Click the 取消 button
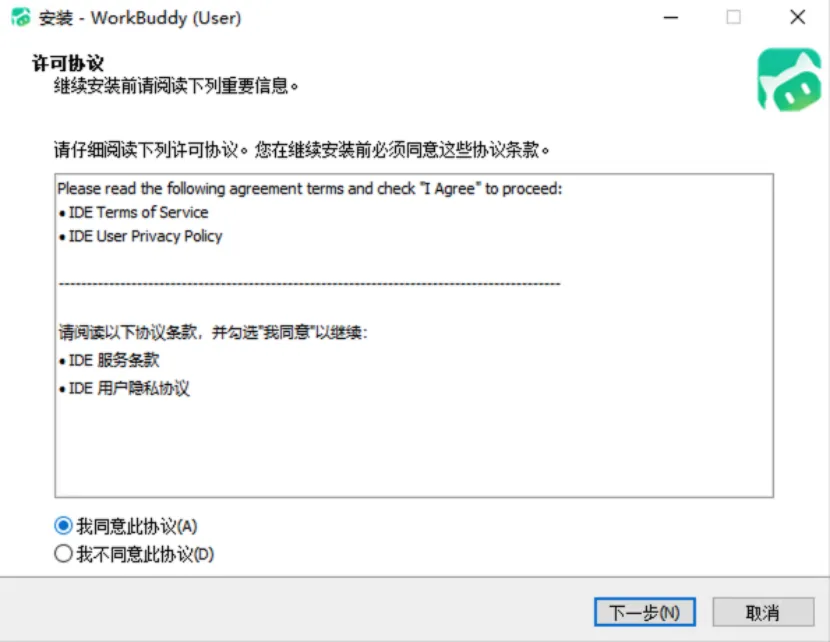The image size is (830, 642). 763,612
